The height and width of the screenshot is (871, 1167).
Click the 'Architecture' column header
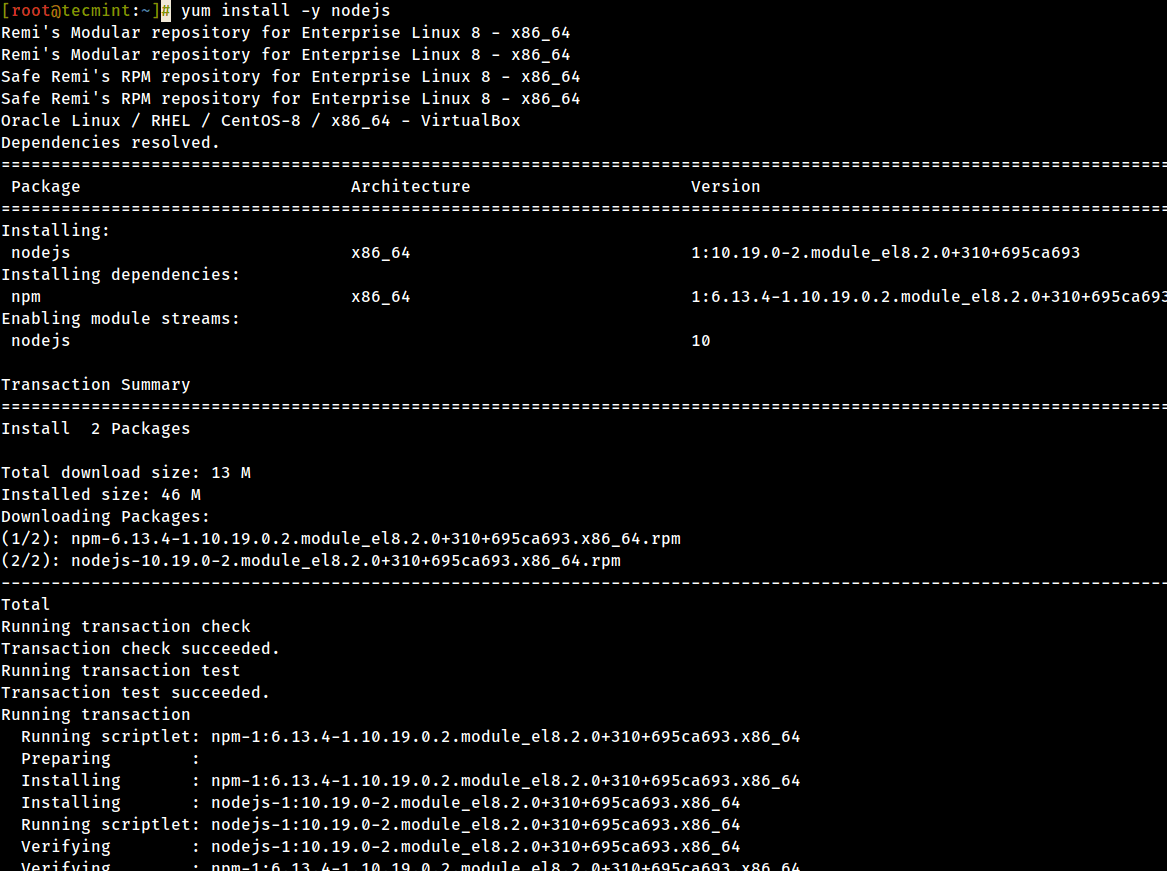[x=410, y=187]
